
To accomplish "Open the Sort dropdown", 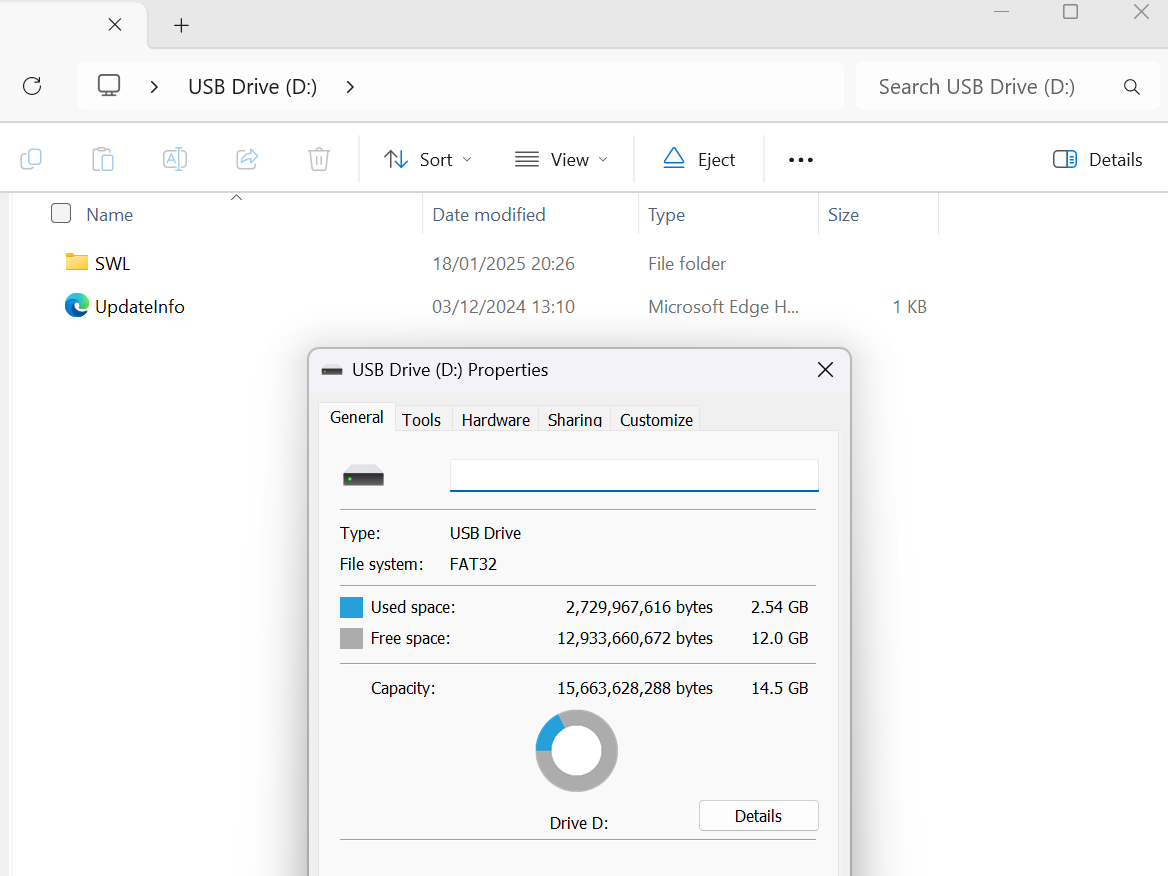I will pyautogui.click(x=428, y=159).
